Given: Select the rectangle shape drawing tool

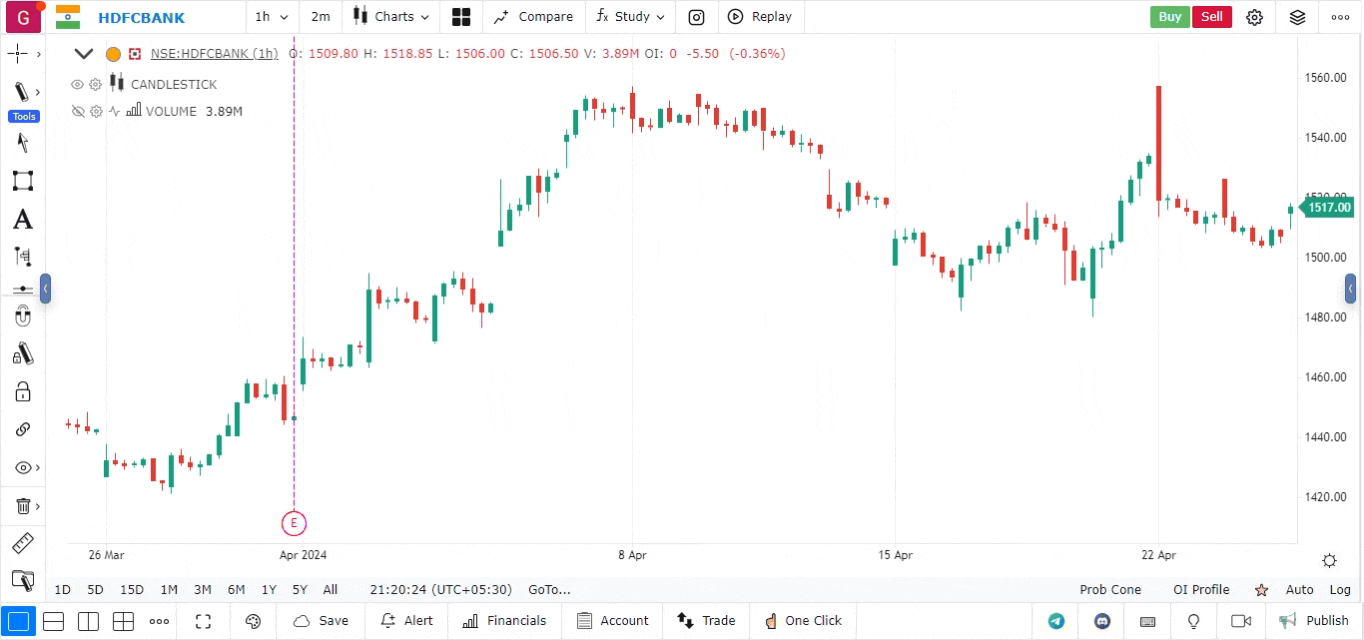Looking at the screenshot, I should pyautogui.click(x=22, y=181).
